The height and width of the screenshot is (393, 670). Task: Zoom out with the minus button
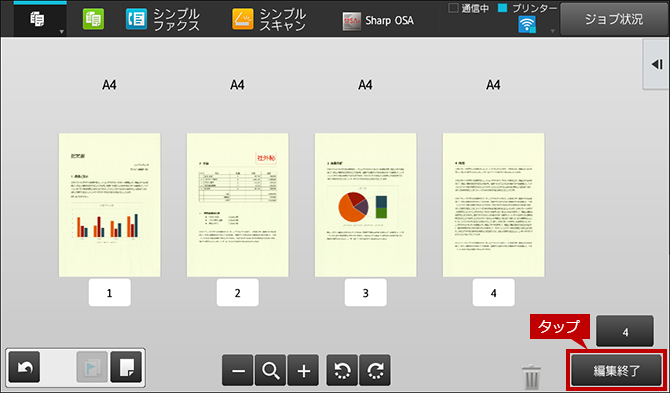tap(238, 370)
